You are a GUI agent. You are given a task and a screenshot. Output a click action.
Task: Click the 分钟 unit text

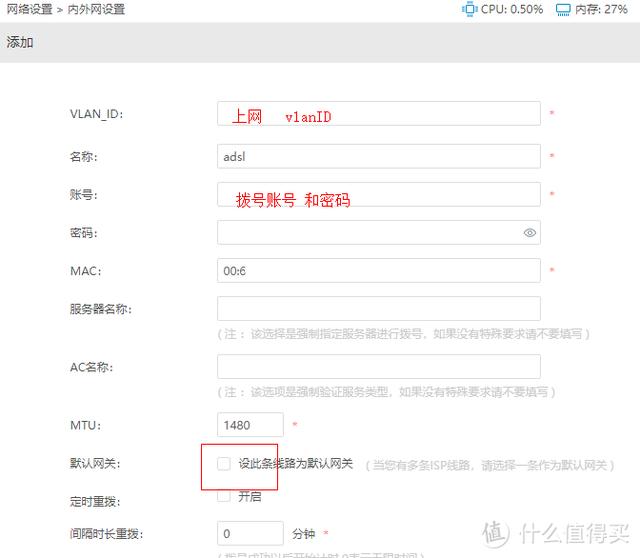click(x=303, y=534)
